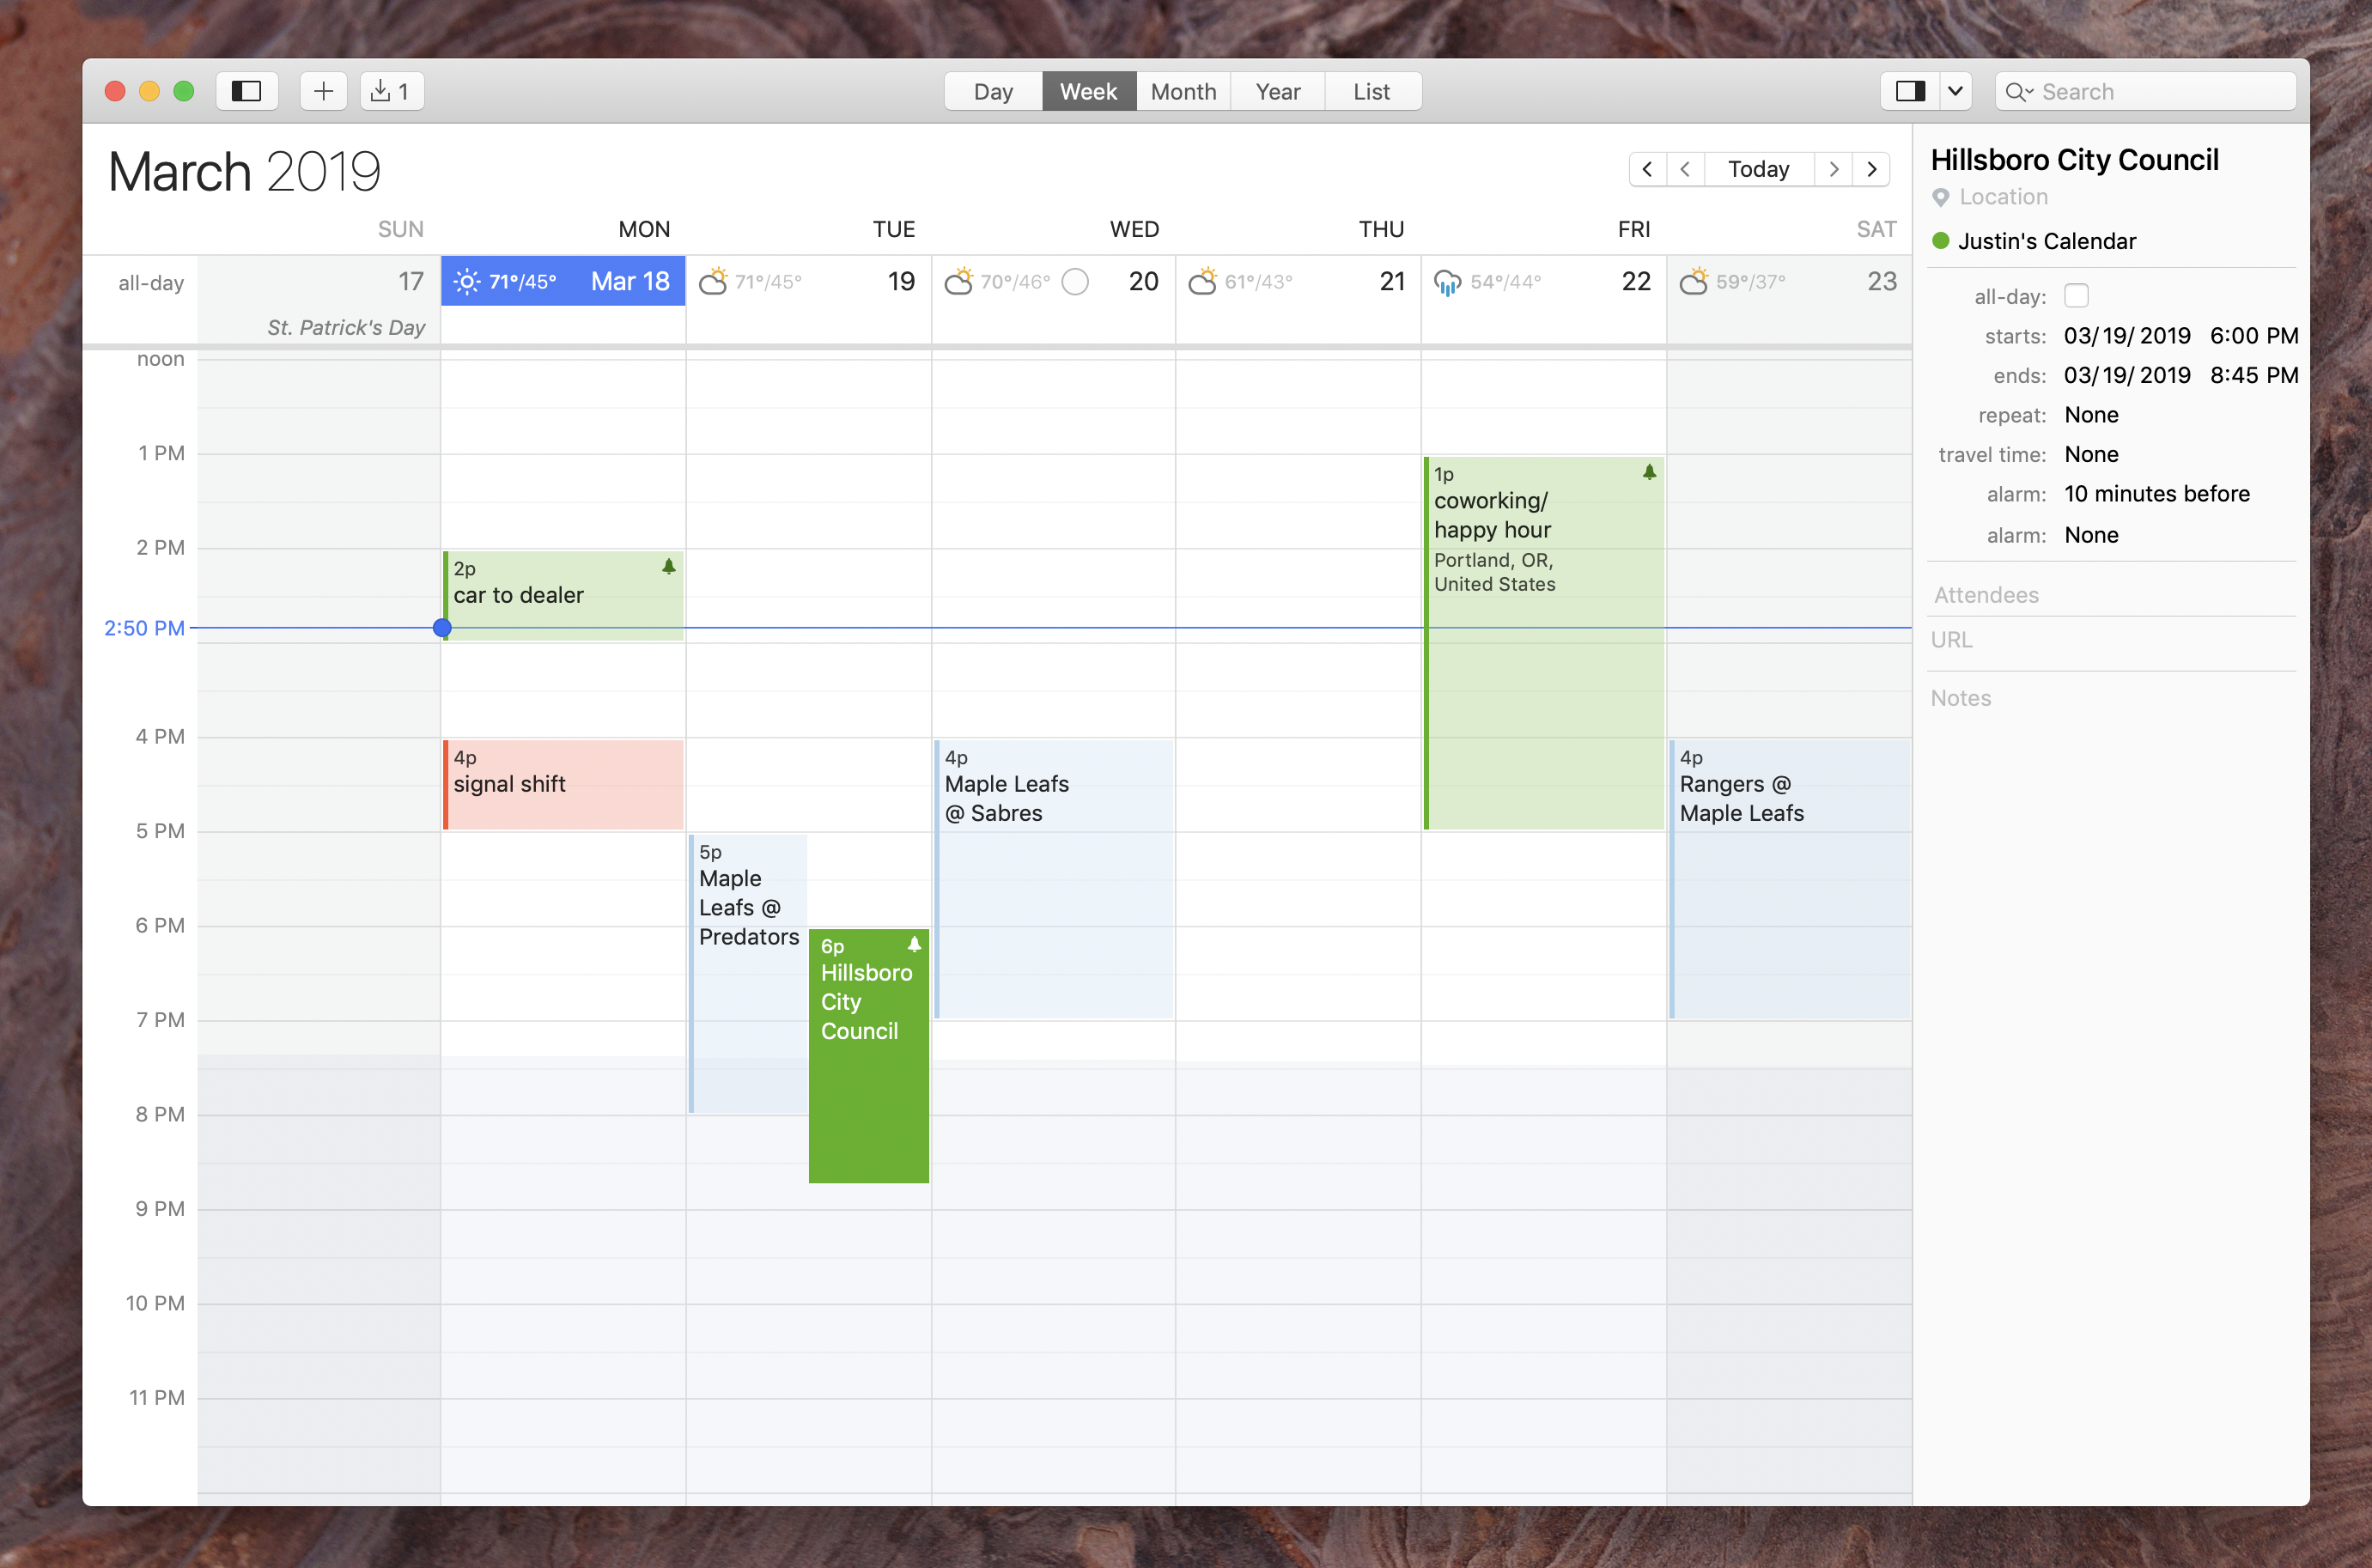Click the Today button
Screen dimensions: 2372x1568
(x=1760, y=168)
